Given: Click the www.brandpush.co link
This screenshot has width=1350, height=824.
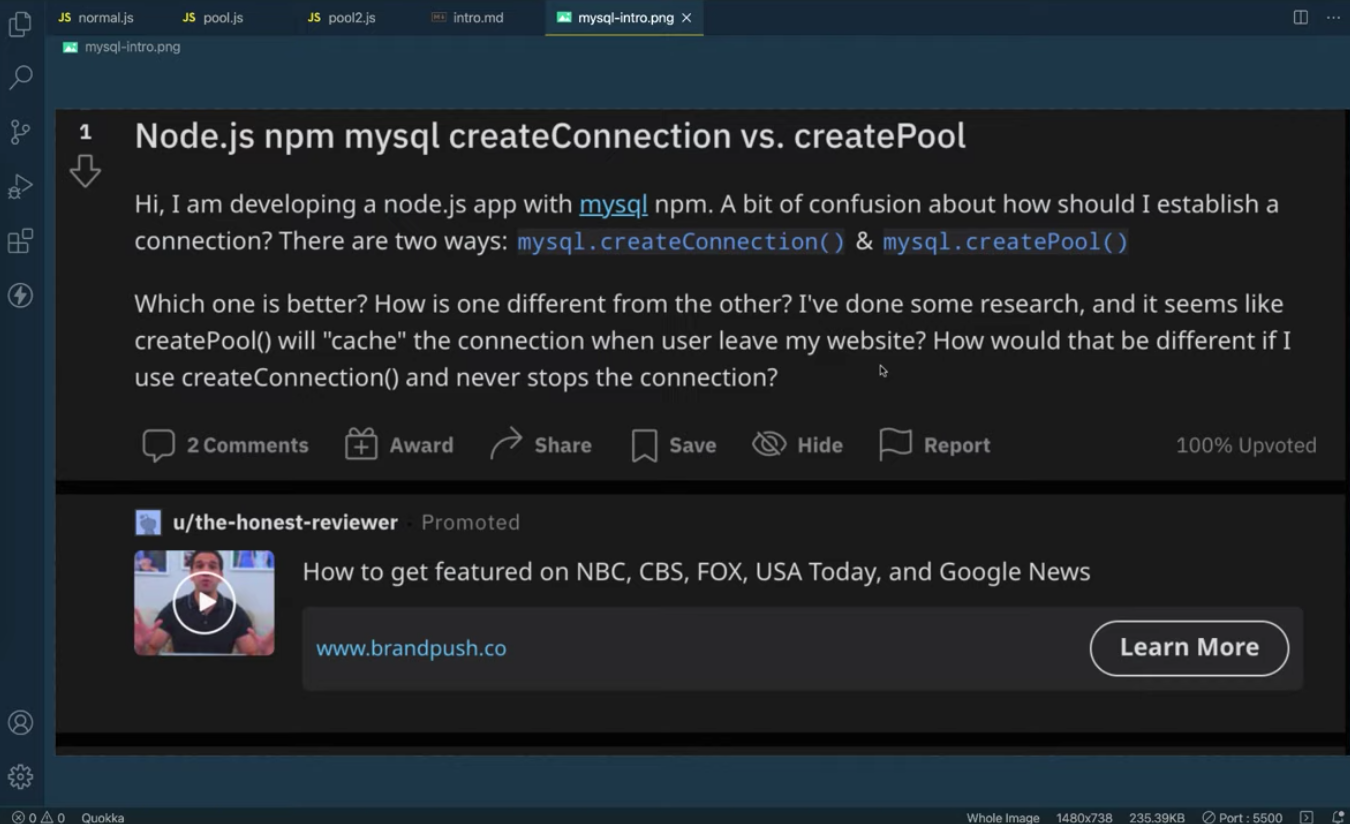Looking at the screenshot, I should point(411,648).
